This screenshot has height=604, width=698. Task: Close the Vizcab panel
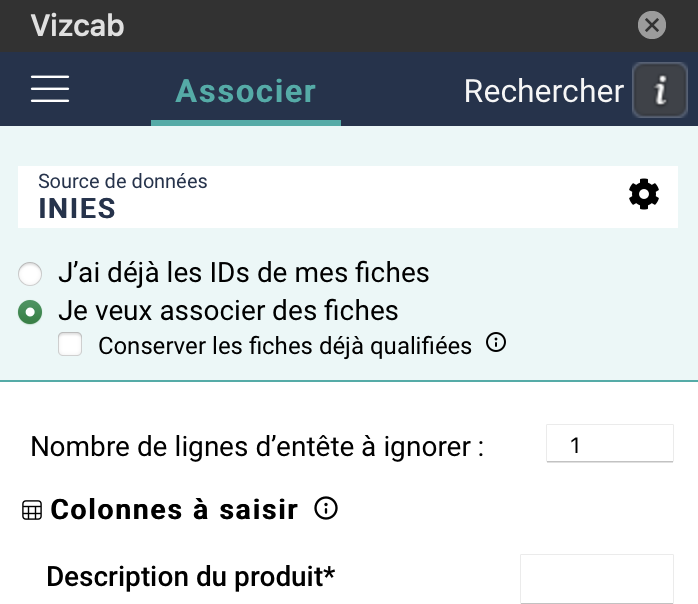(x=652, y=25)
